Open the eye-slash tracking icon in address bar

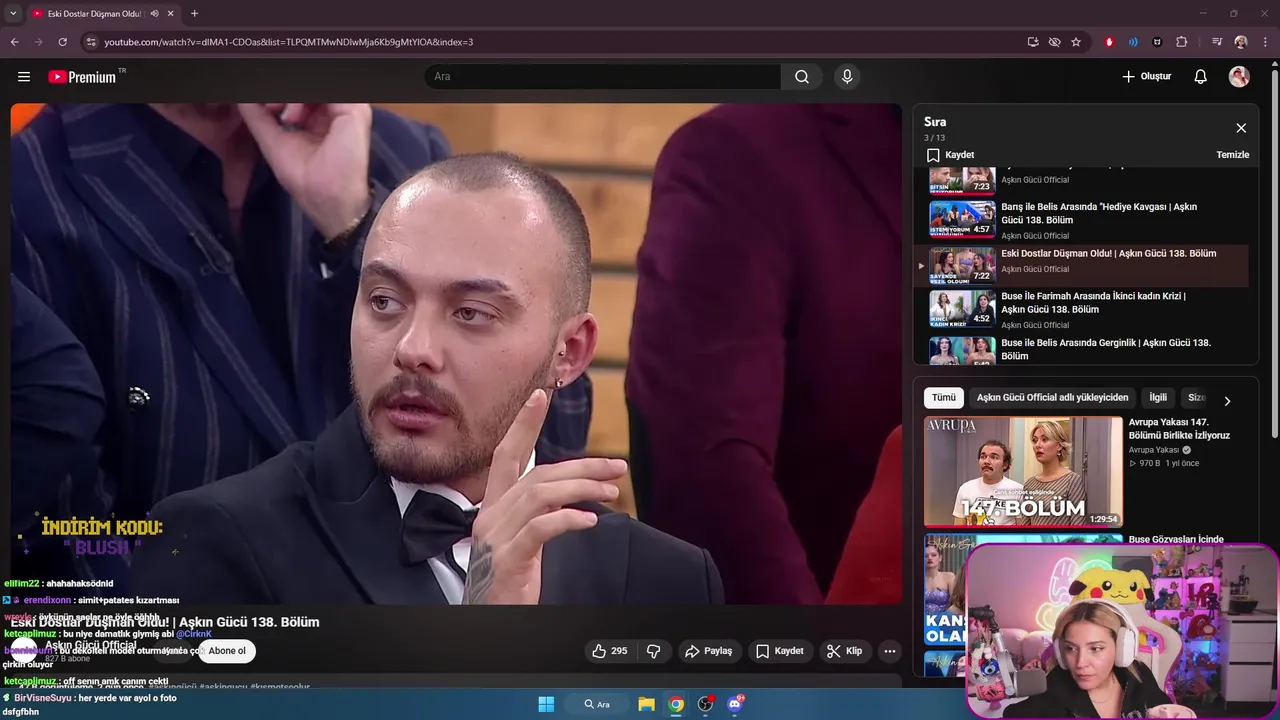[x=1054, y=42]
